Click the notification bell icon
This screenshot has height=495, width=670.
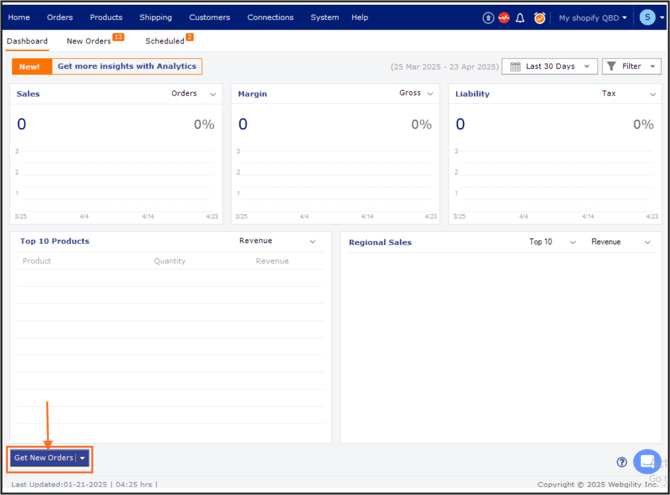[520, 18]
